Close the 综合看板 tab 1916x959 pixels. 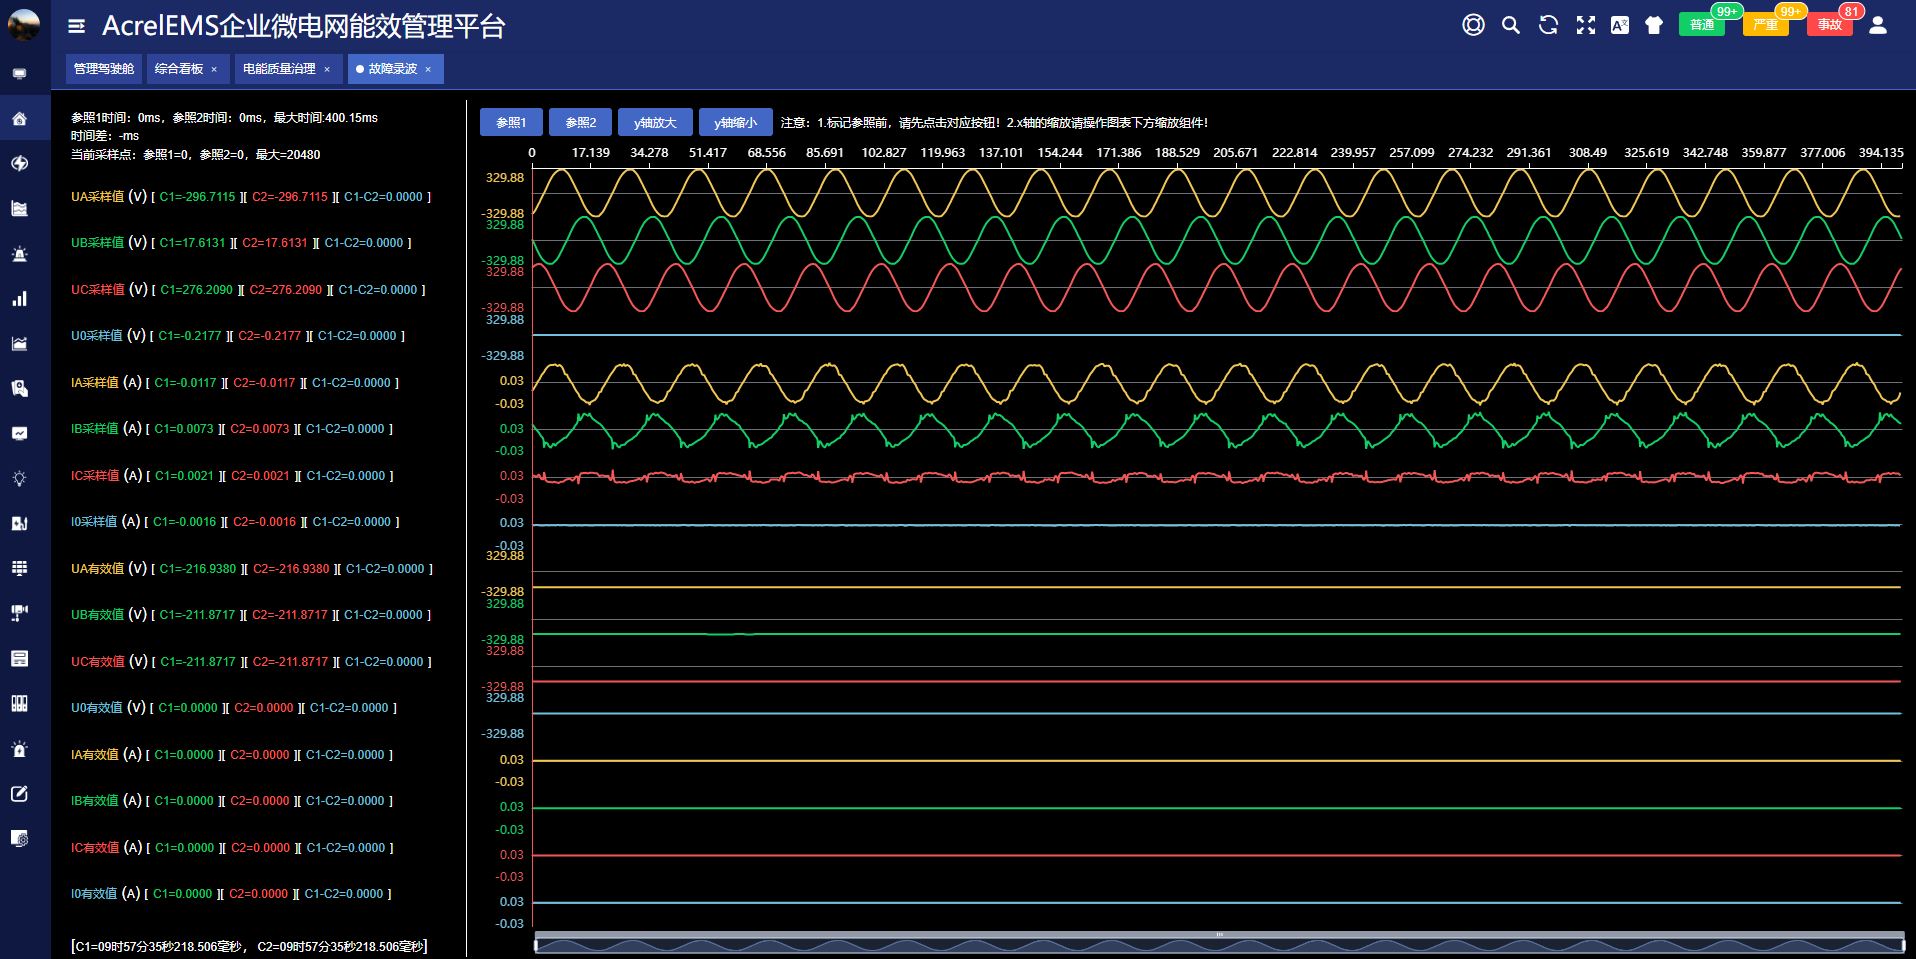tap(214, 70)
